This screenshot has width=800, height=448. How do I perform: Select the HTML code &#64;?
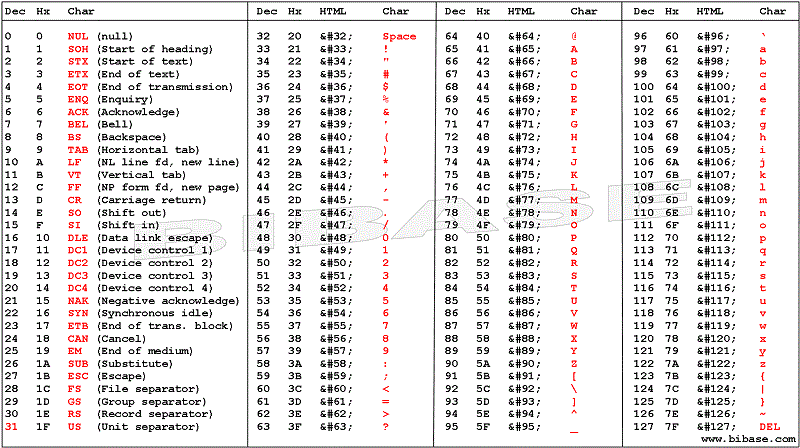click(524, 35)
